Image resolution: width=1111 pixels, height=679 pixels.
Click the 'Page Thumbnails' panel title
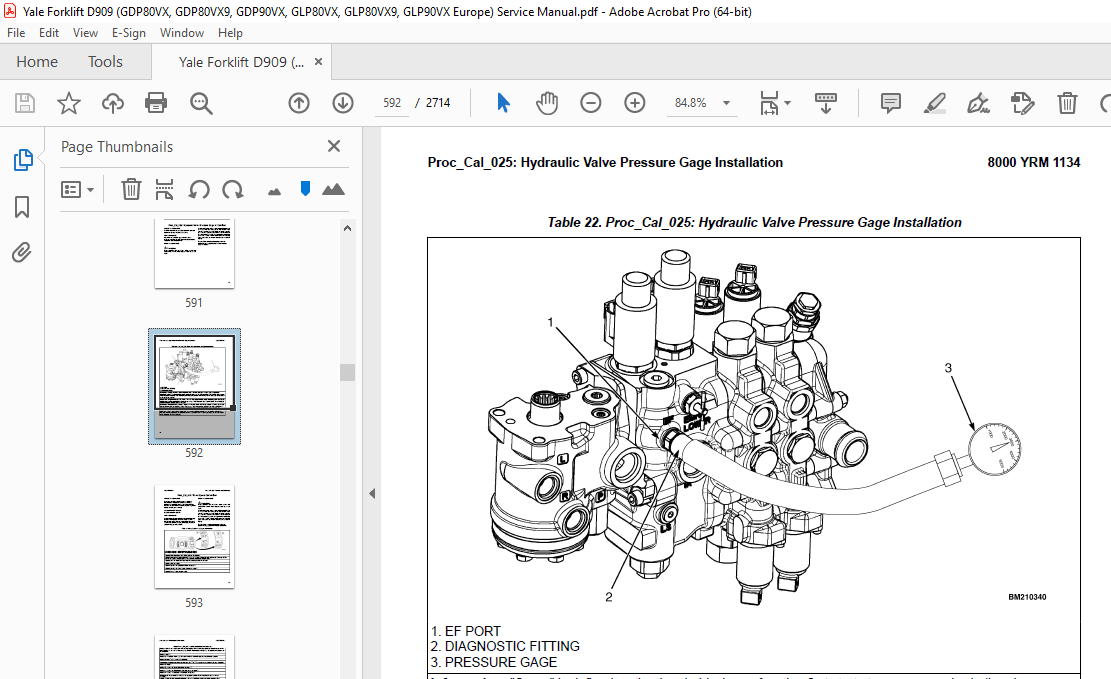117,147
